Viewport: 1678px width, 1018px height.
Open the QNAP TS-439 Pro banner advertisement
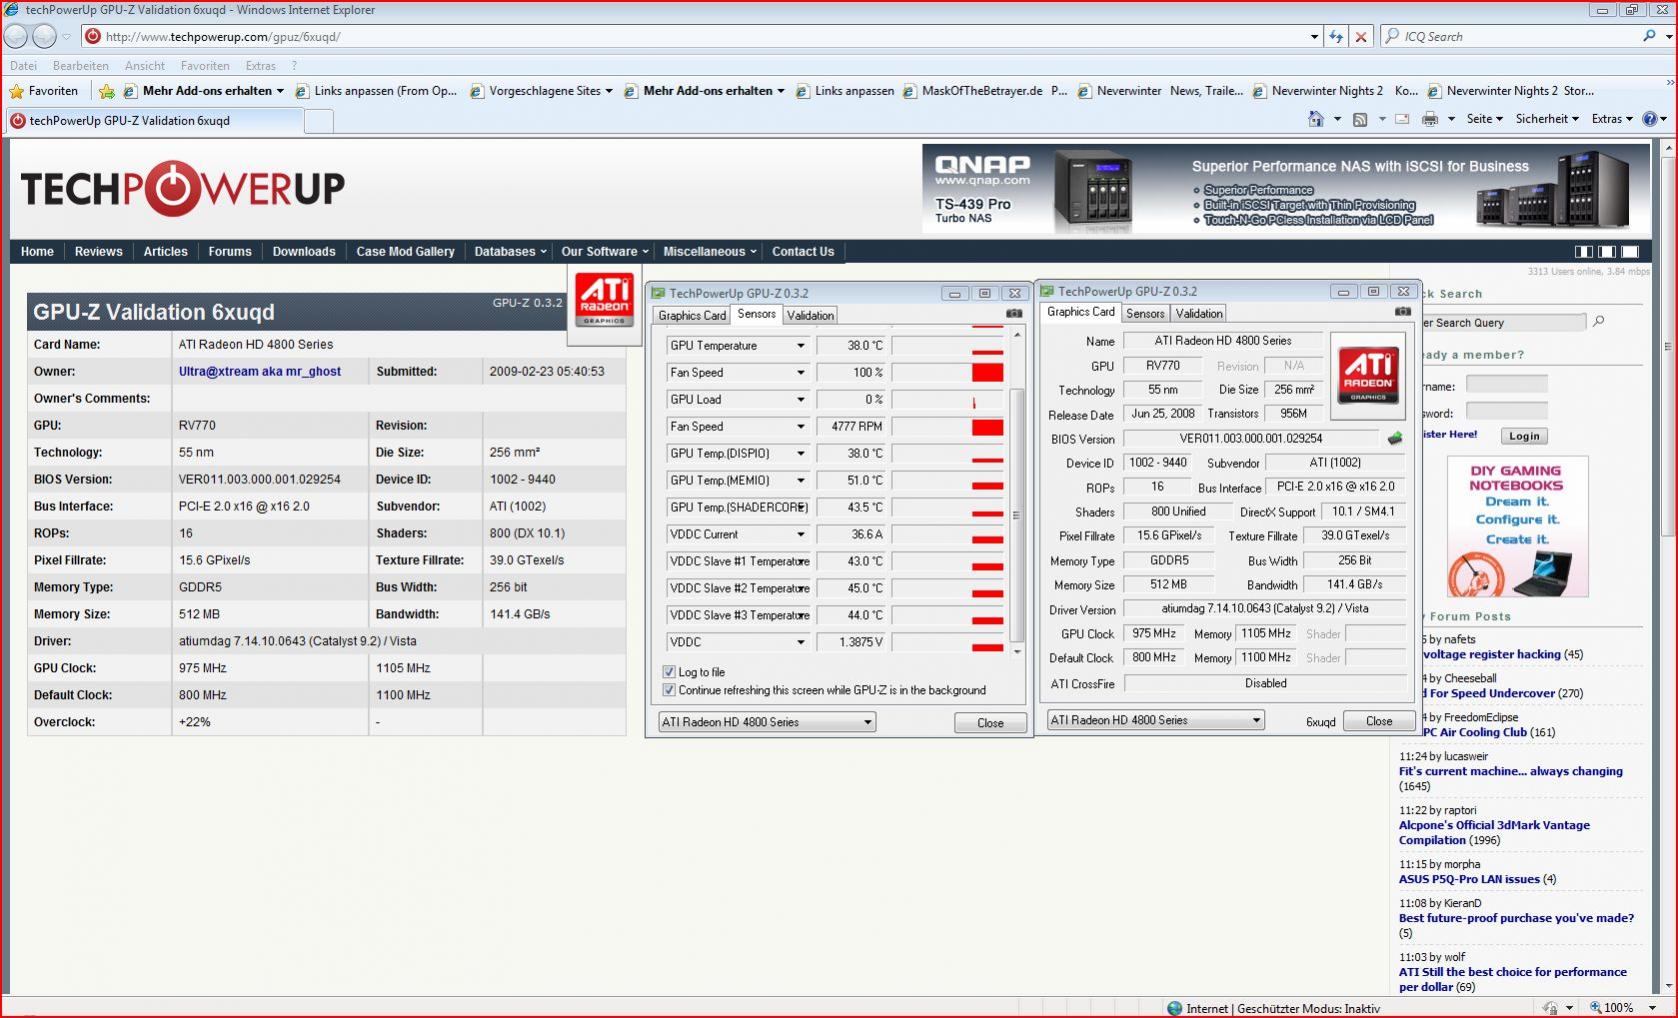1286,189
